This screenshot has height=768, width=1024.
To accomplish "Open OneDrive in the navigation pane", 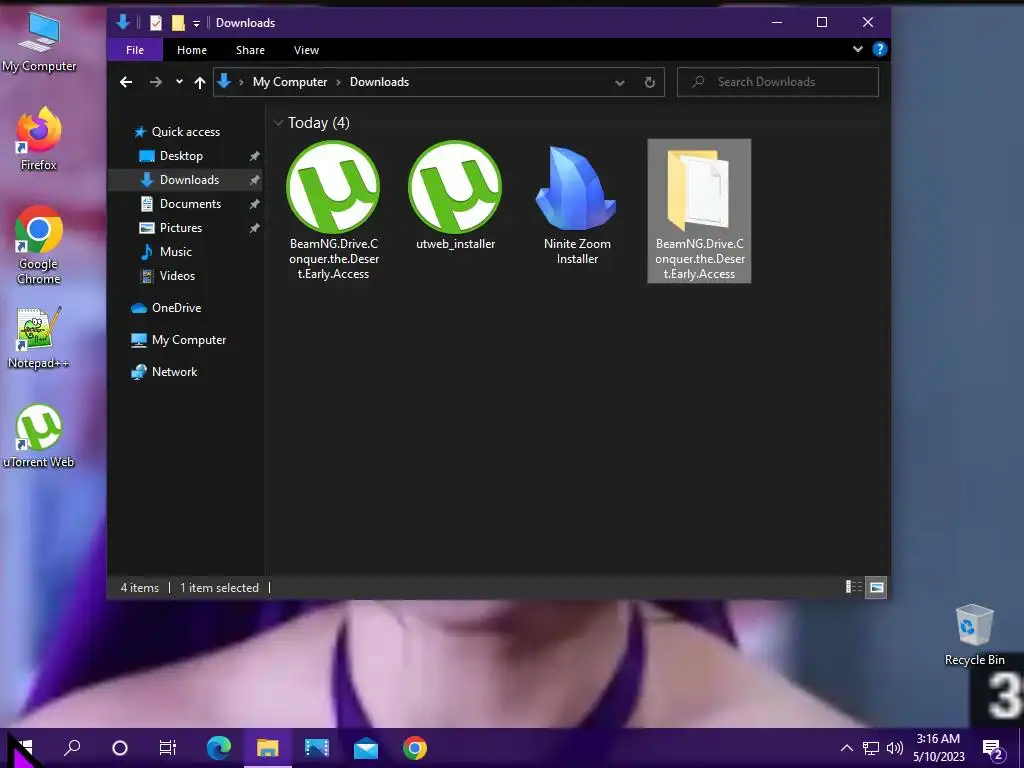I will 176,308.
